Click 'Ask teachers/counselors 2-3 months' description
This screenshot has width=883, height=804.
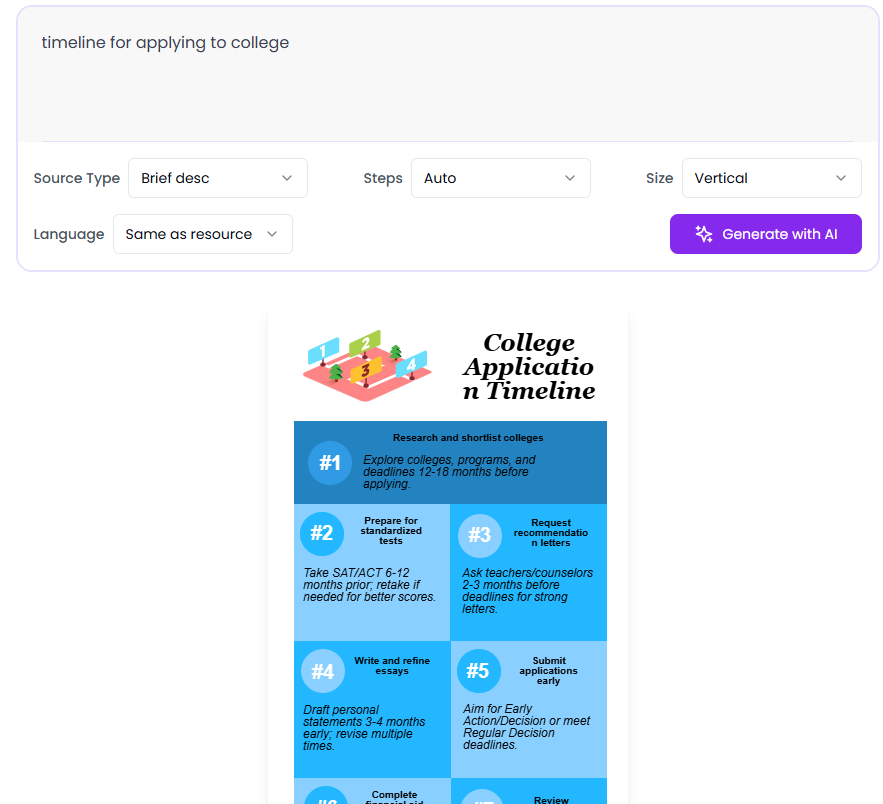click(x=528, y=591)
